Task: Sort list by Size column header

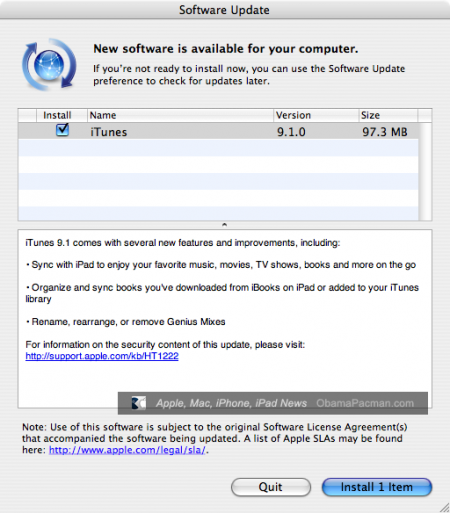Action: (388, 115)
